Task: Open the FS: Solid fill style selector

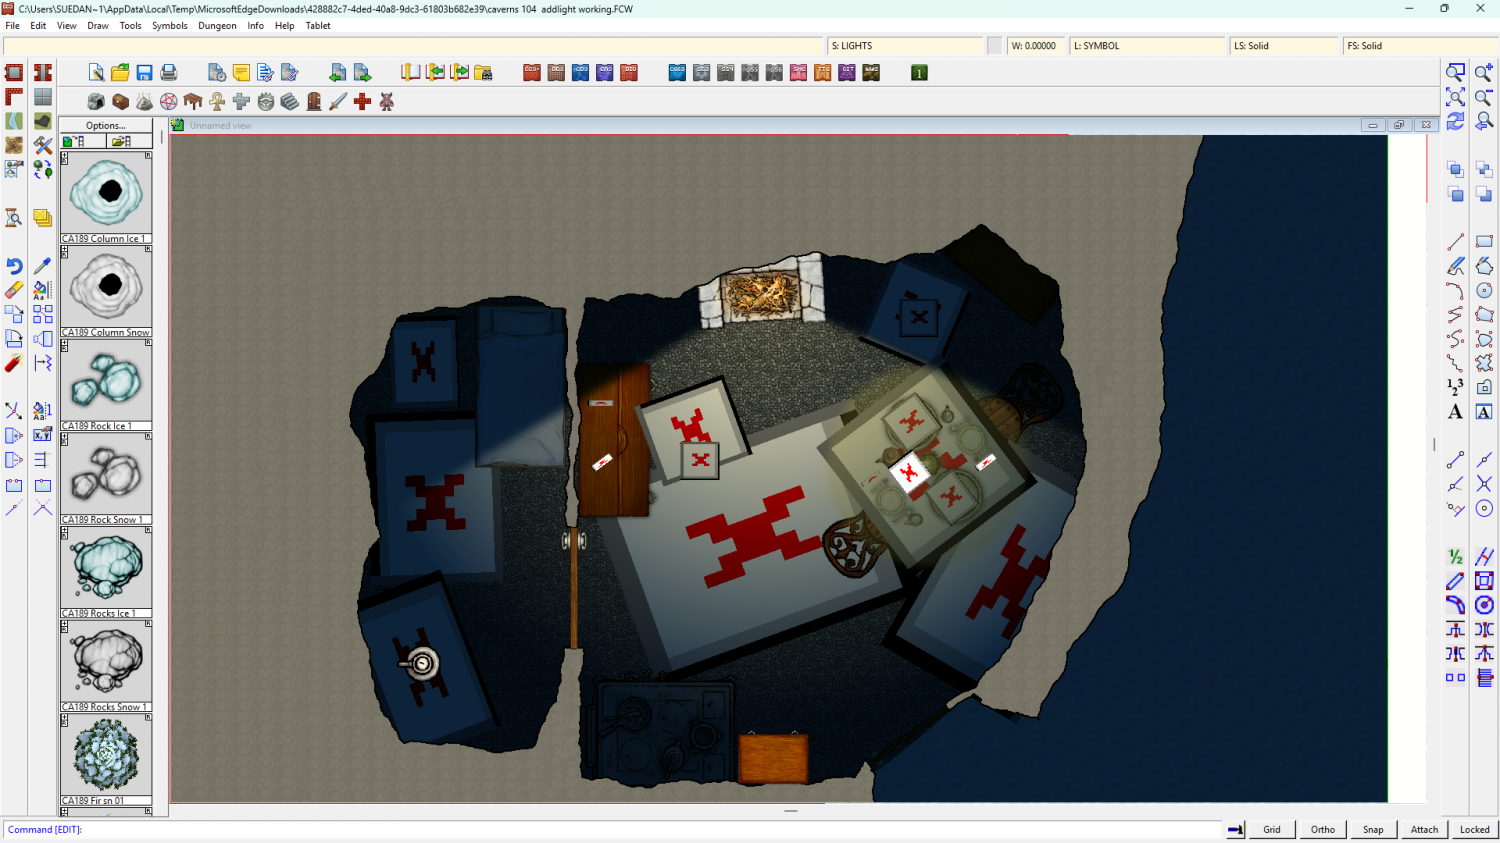Action: tap(1418, 46)
